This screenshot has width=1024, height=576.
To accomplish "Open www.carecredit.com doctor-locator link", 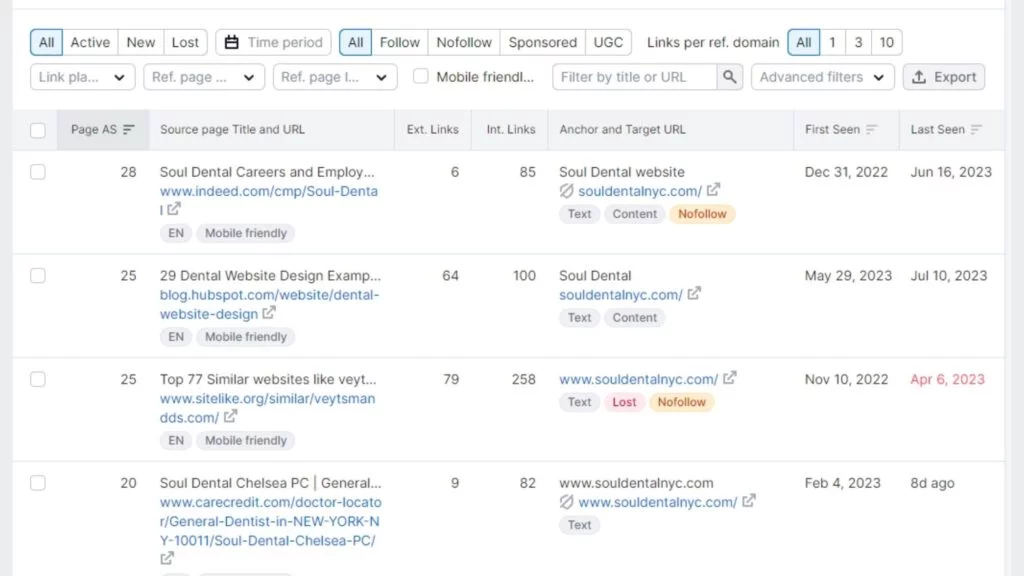I will point(270,521).
